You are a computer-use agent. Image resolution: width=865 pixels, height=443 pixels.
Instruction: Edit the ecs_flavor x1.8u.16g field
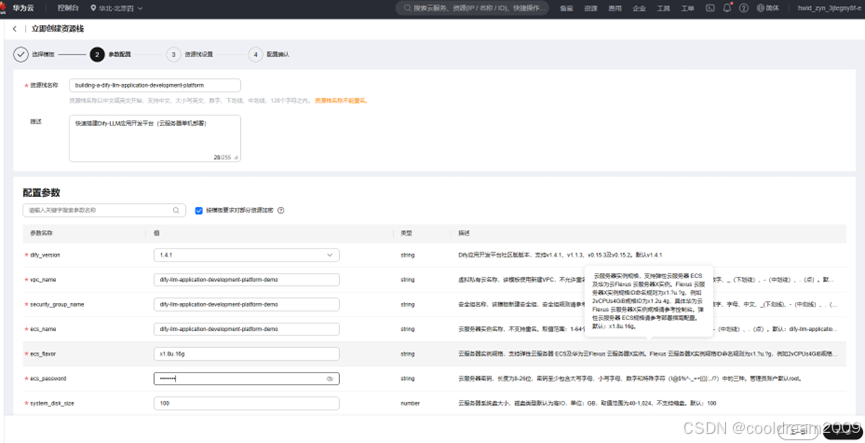[247, 354]
